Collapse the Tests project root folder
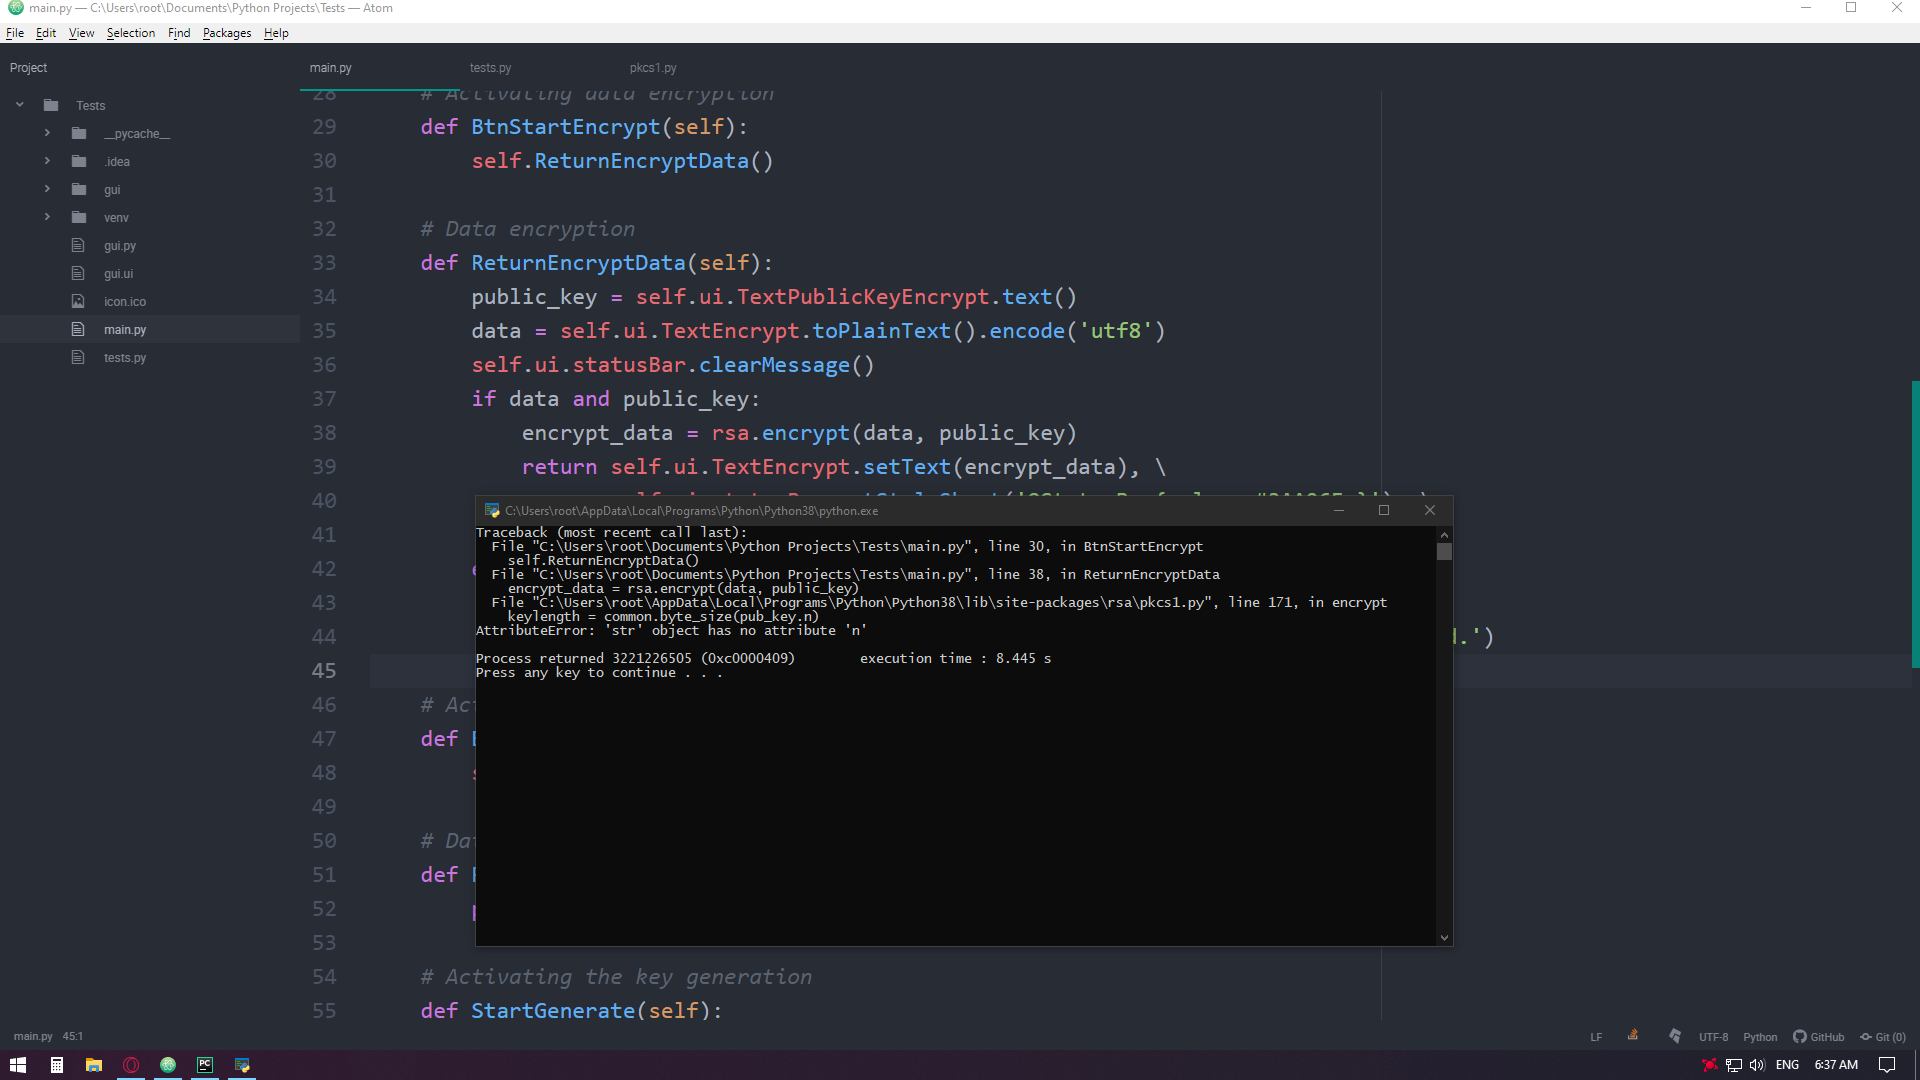Image resolution: width=1920 pixels, height=1080 pixels. 19,105
